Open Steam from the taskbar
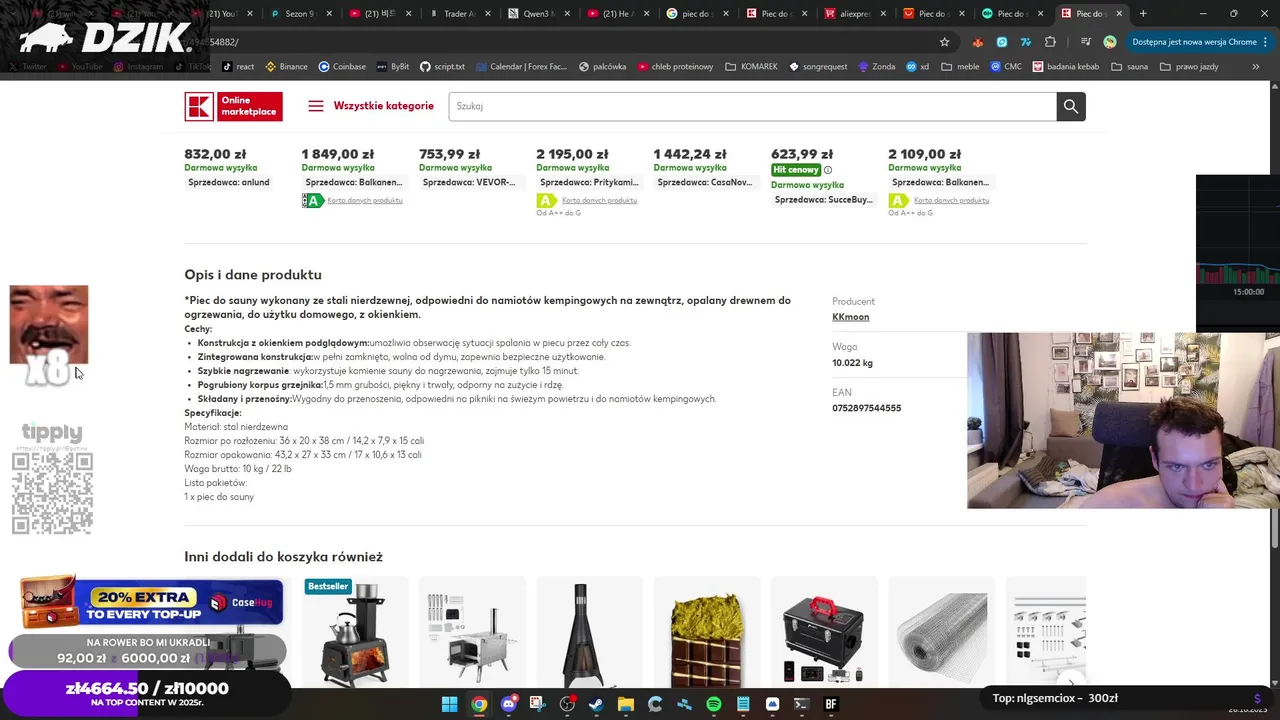1280x720 pixels. pyautogui.click(x=596, y=704)
